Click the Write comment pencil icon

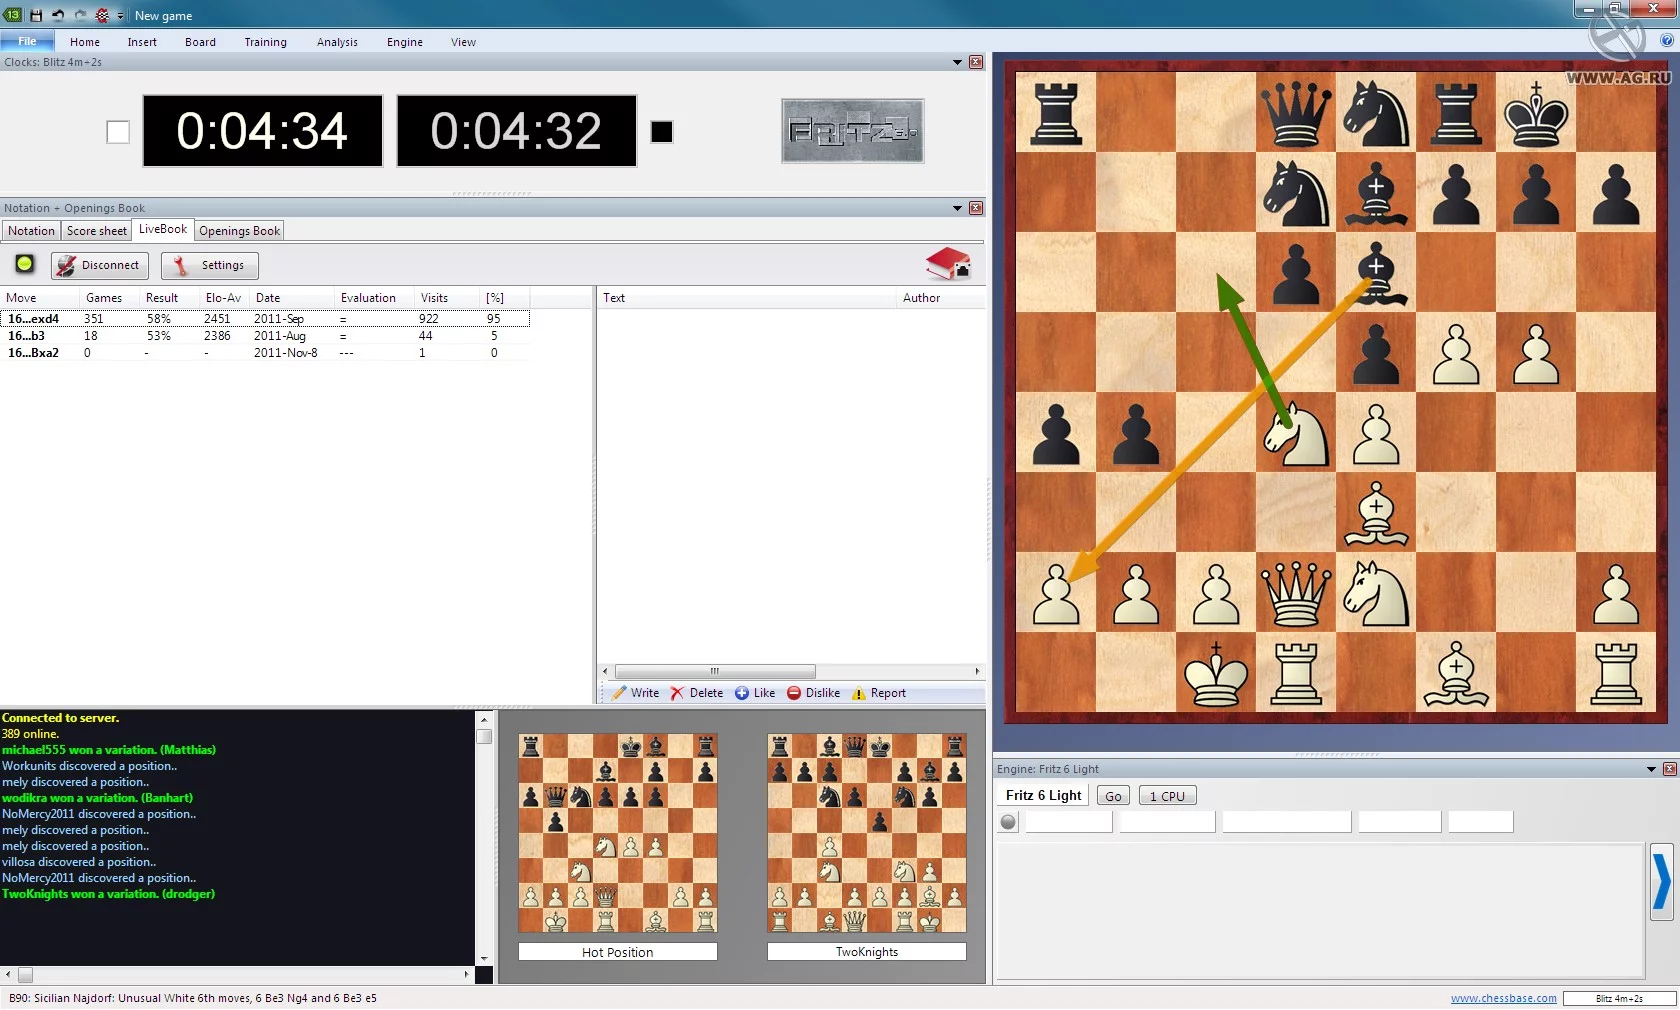620,693
